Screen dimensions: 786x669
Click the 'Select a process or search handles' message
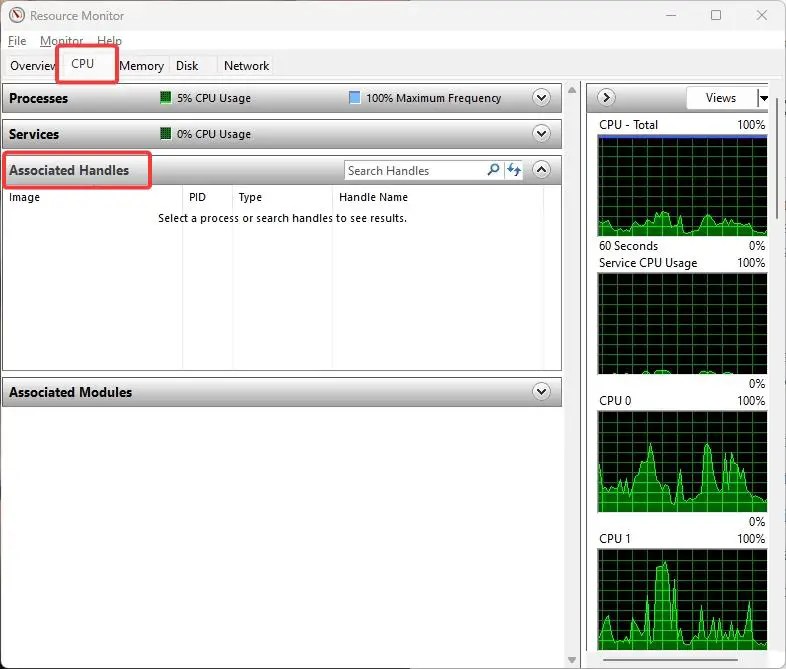click(x=282, y=218)
